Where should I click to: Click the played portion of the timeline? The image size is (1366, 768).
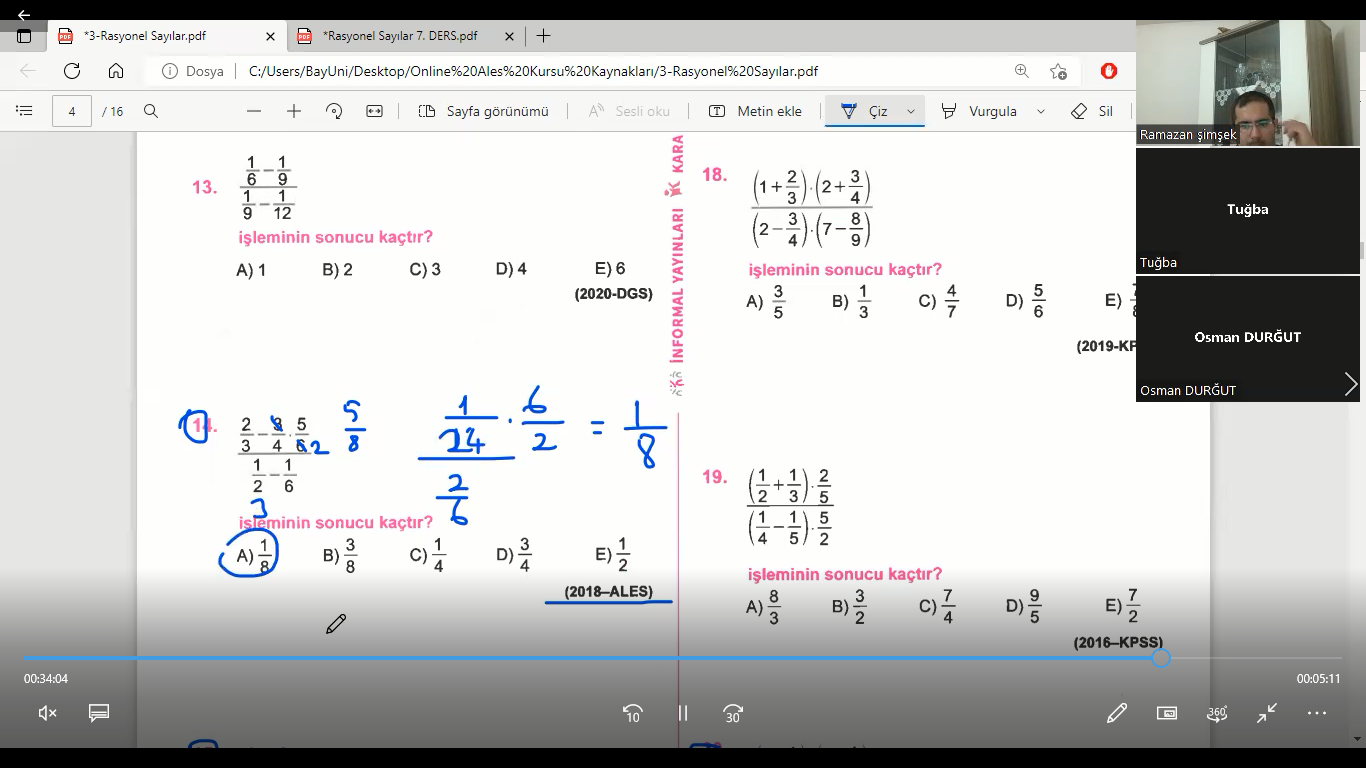(588, 658)
